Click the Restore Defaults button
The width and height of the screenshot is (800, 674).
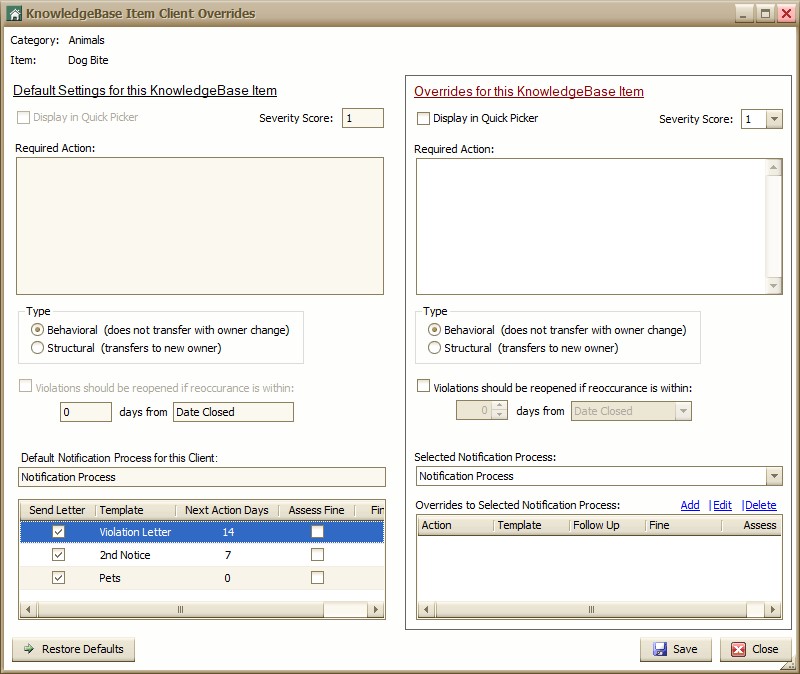[x=73, y=649]
